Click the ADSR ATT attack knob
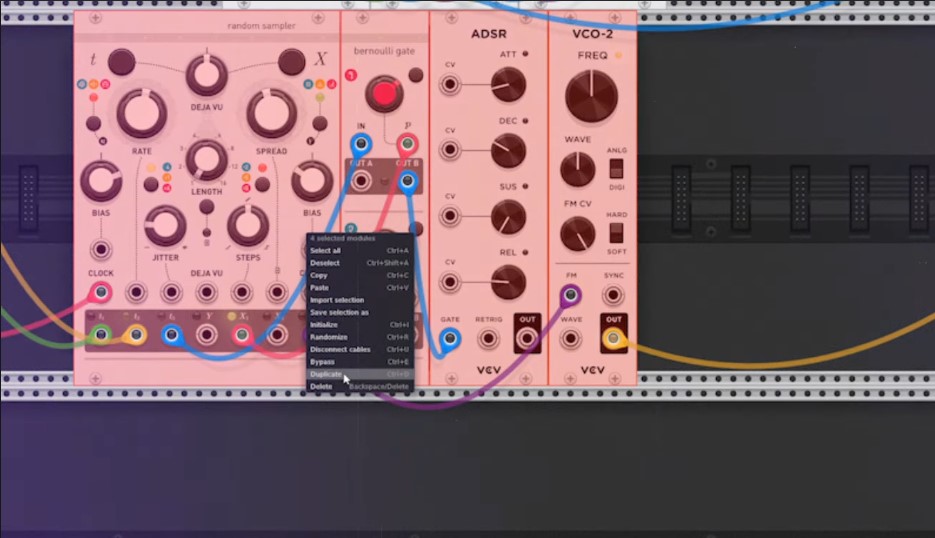The image size is (935, 538). 508,85
